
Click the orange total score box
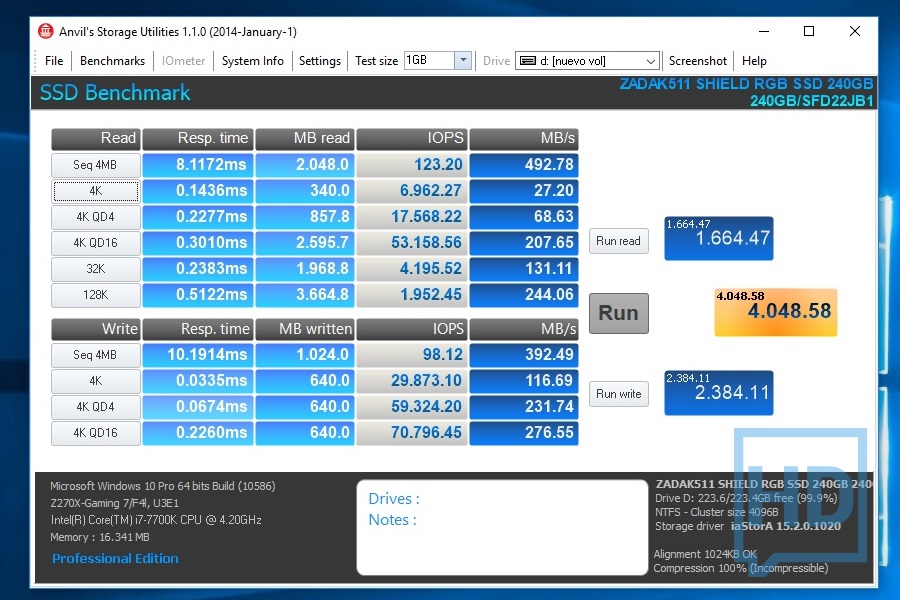coord(774,311)
